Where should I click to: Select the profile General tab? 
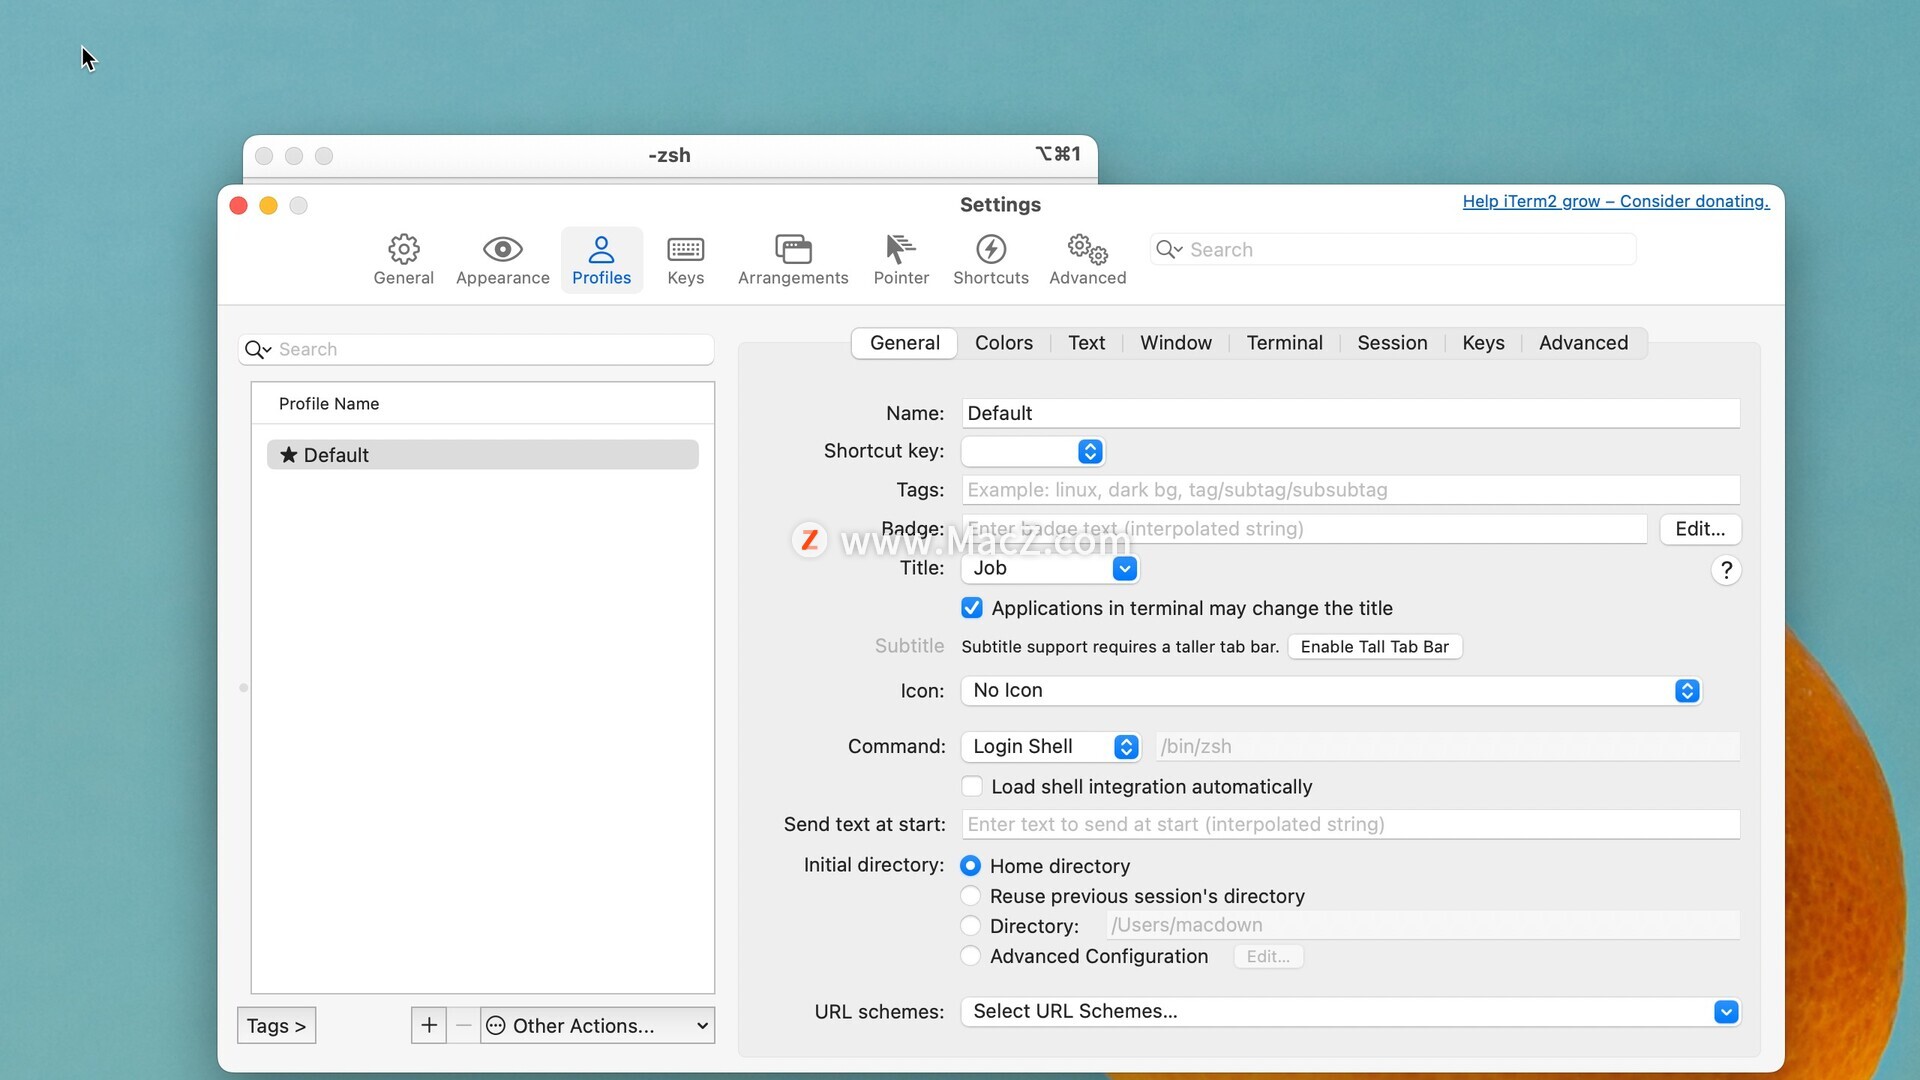pos(904,343)
